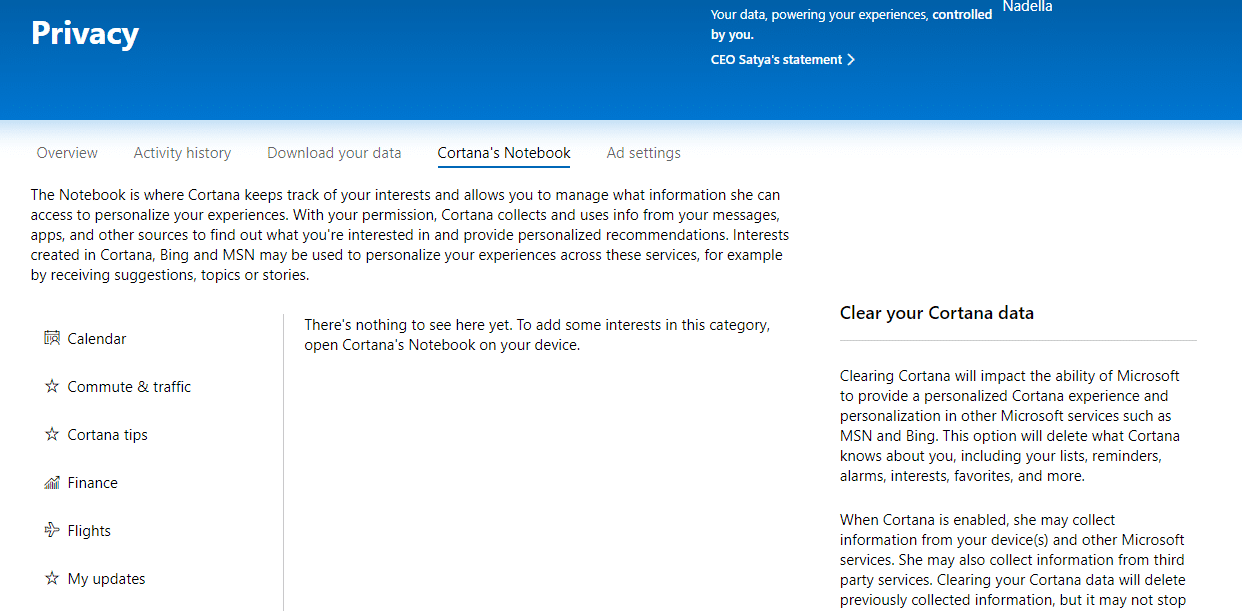This screenshot has width=1242, height=611.
Task: Click the star icon beside Cortana tips
Action: click(x=52, y=435)
